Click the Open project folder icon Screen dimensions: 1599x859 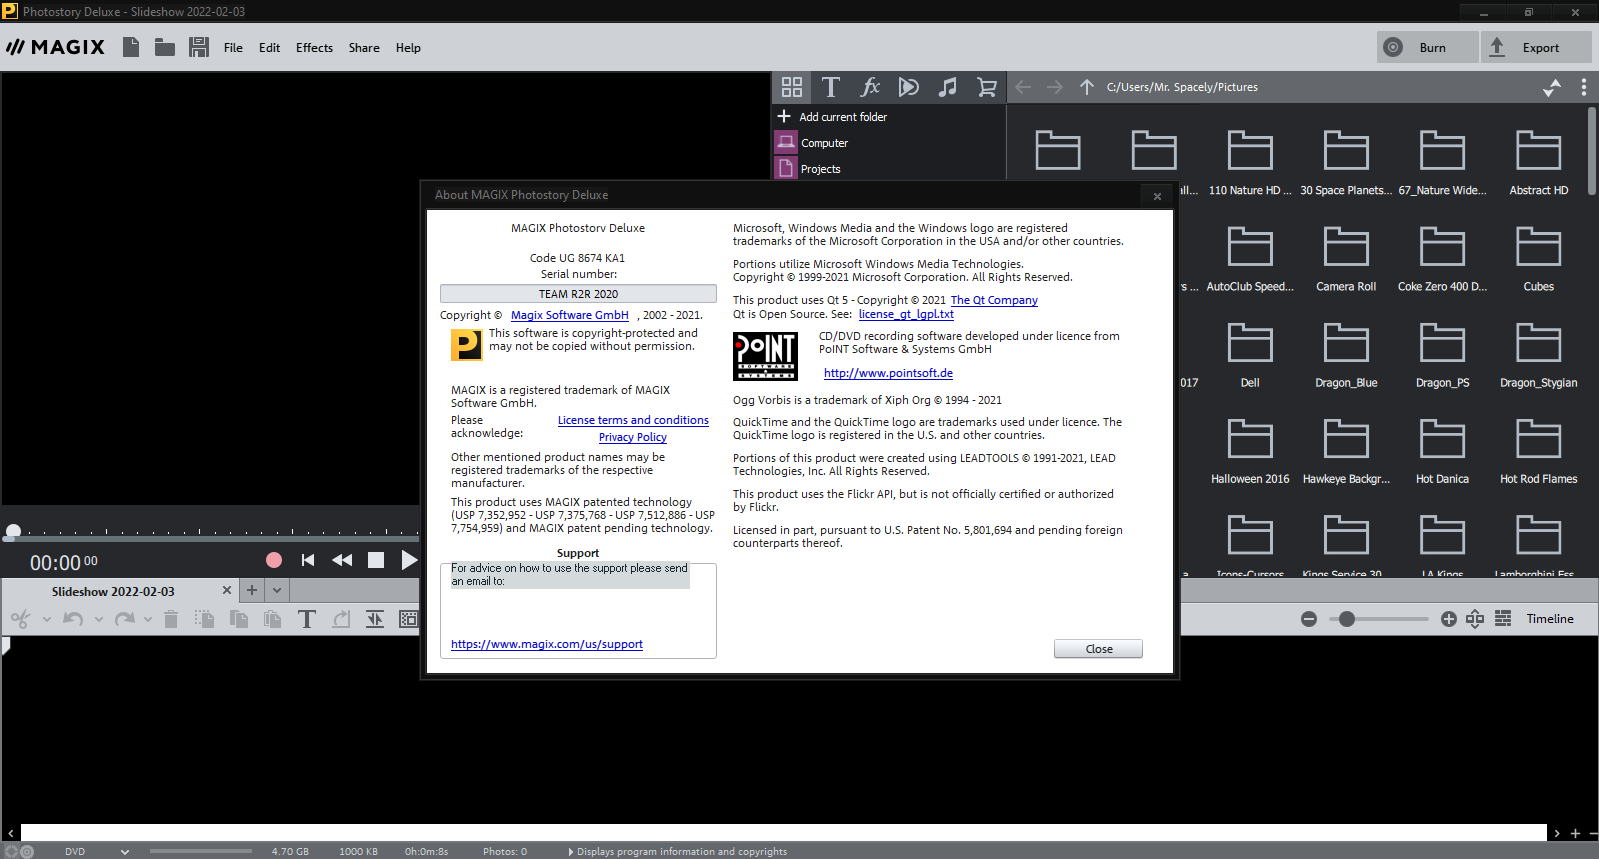coord(165,47)
